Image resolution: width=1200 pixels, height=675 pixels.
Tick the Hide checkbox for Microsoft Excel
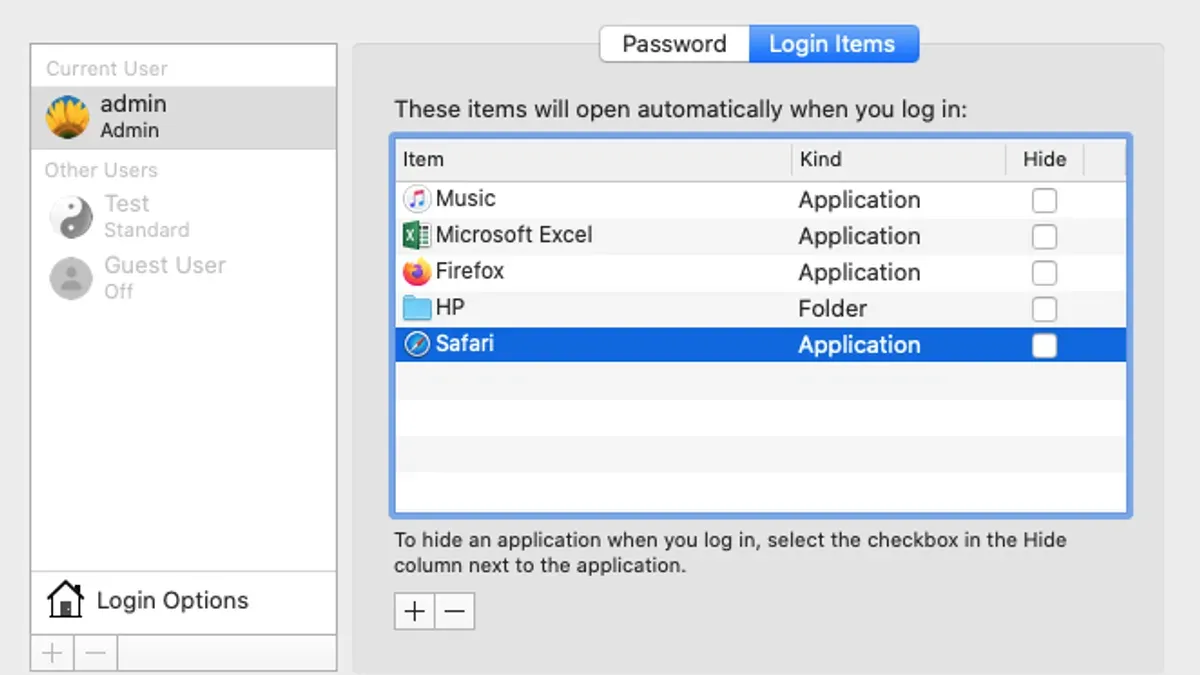point(1044,236)
